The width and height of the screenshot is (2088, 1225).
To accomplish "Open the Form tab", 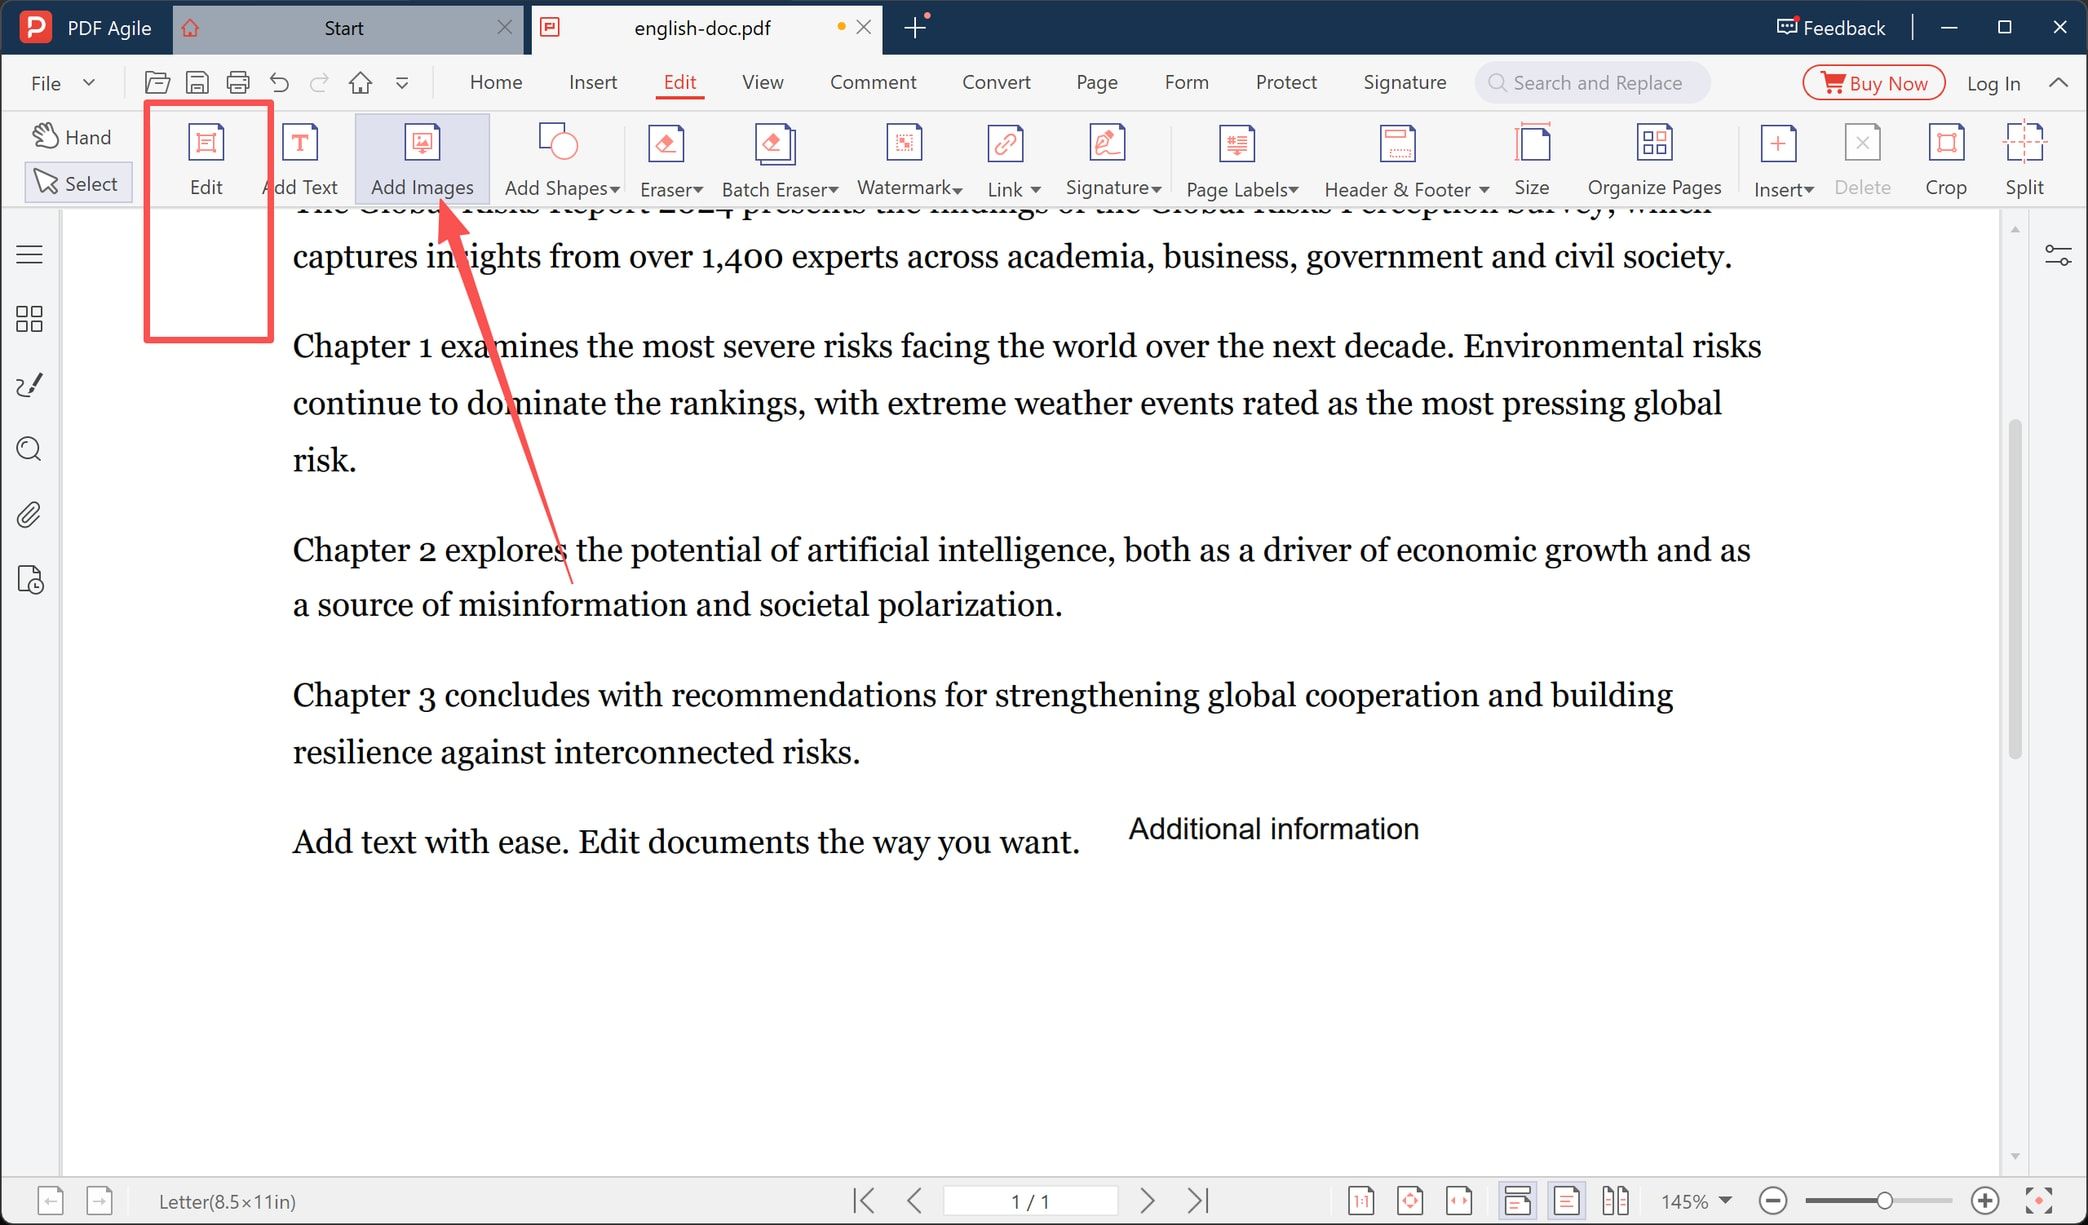I will pyautogui.click(x=1187, y=82).
